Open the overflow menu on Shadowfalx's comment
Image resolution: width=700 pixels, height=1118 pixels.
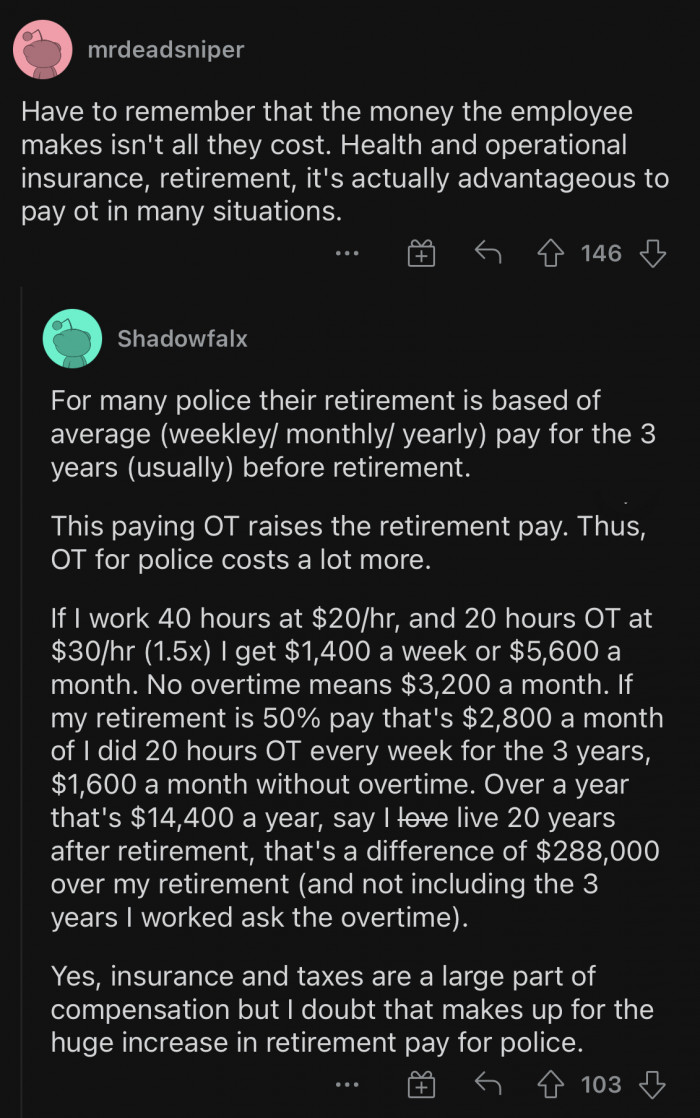coord(347,1084)
